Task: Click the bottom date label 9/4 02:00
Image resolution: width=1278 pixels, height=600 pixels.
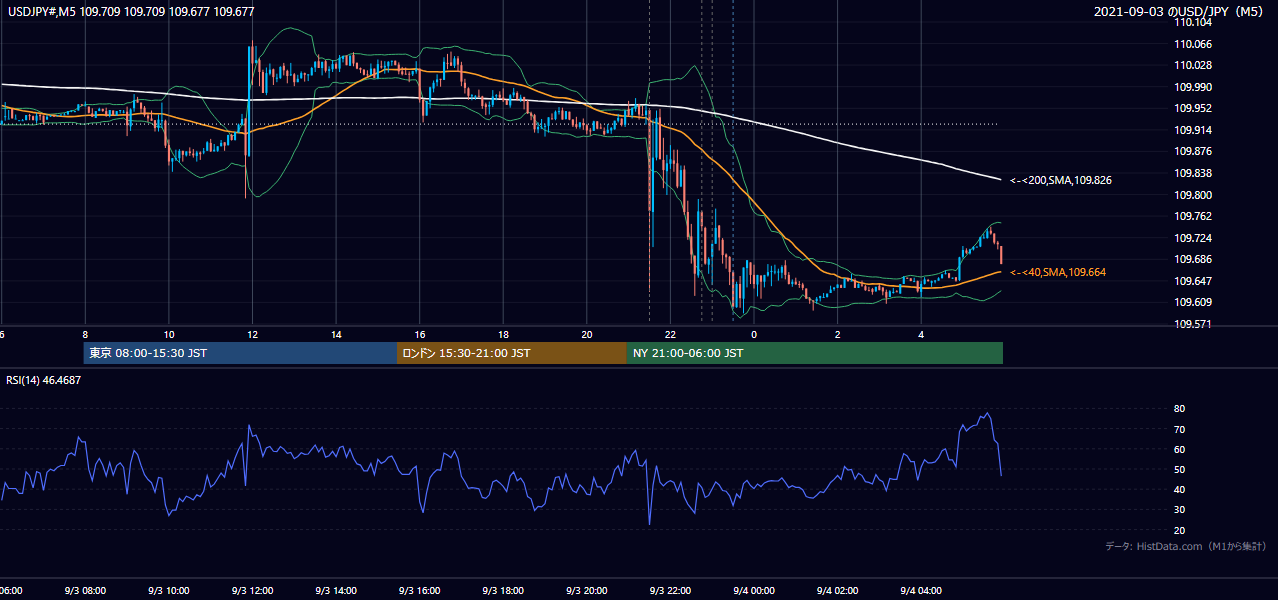Action: [838, 591]
